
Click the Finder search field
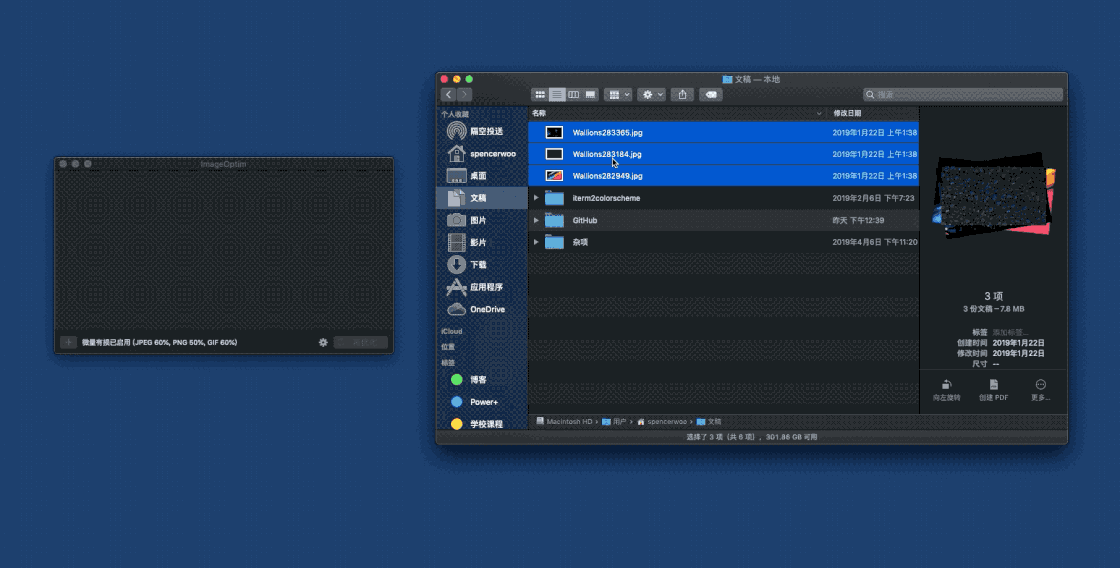(x=963, y=94)
